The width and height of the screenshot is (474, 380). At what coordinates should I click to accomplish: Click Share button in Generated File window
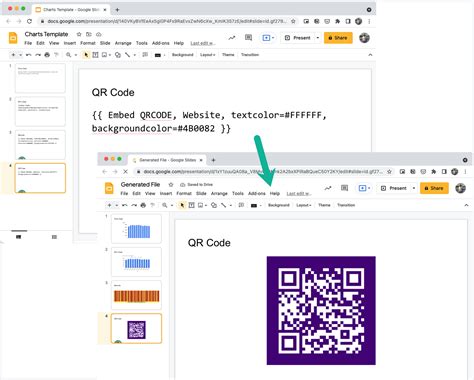tap(434, 188)
